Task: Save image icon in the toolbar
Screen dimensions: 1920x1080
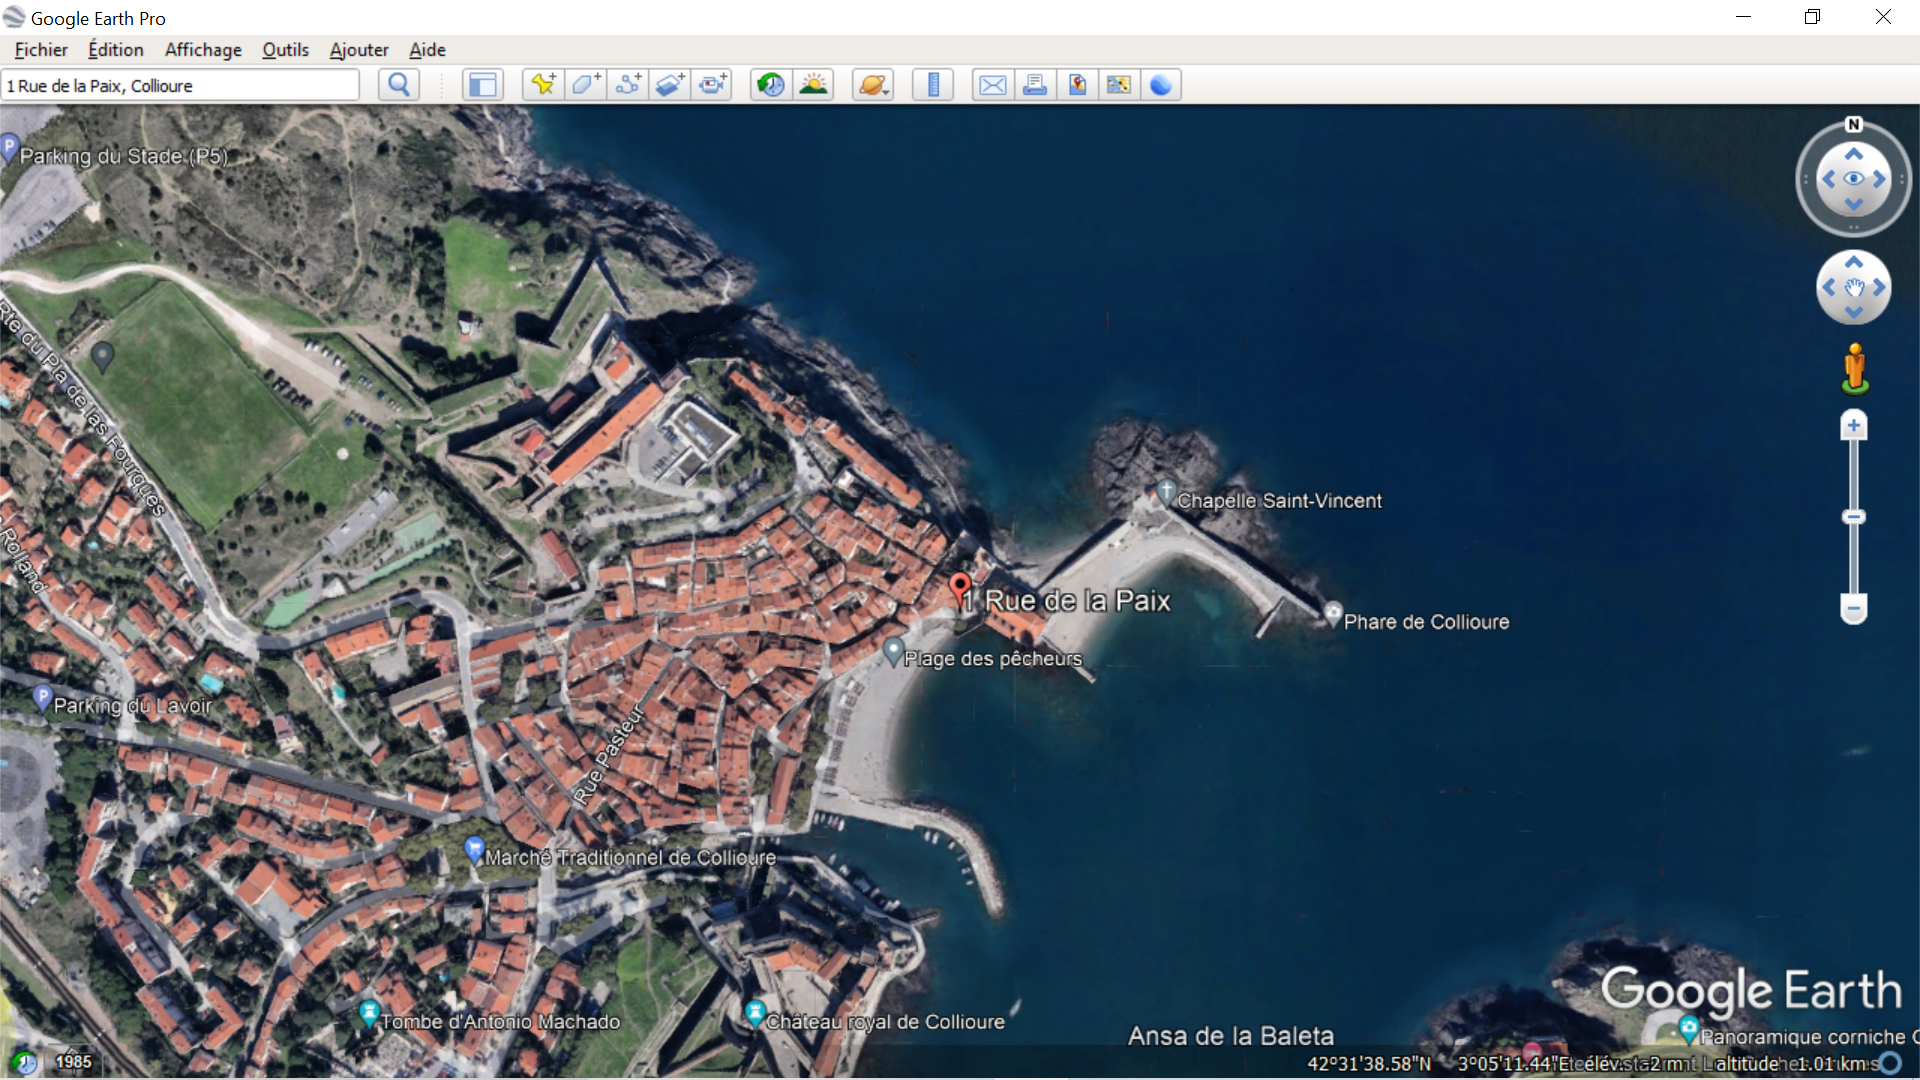Action: (1077, 85)
